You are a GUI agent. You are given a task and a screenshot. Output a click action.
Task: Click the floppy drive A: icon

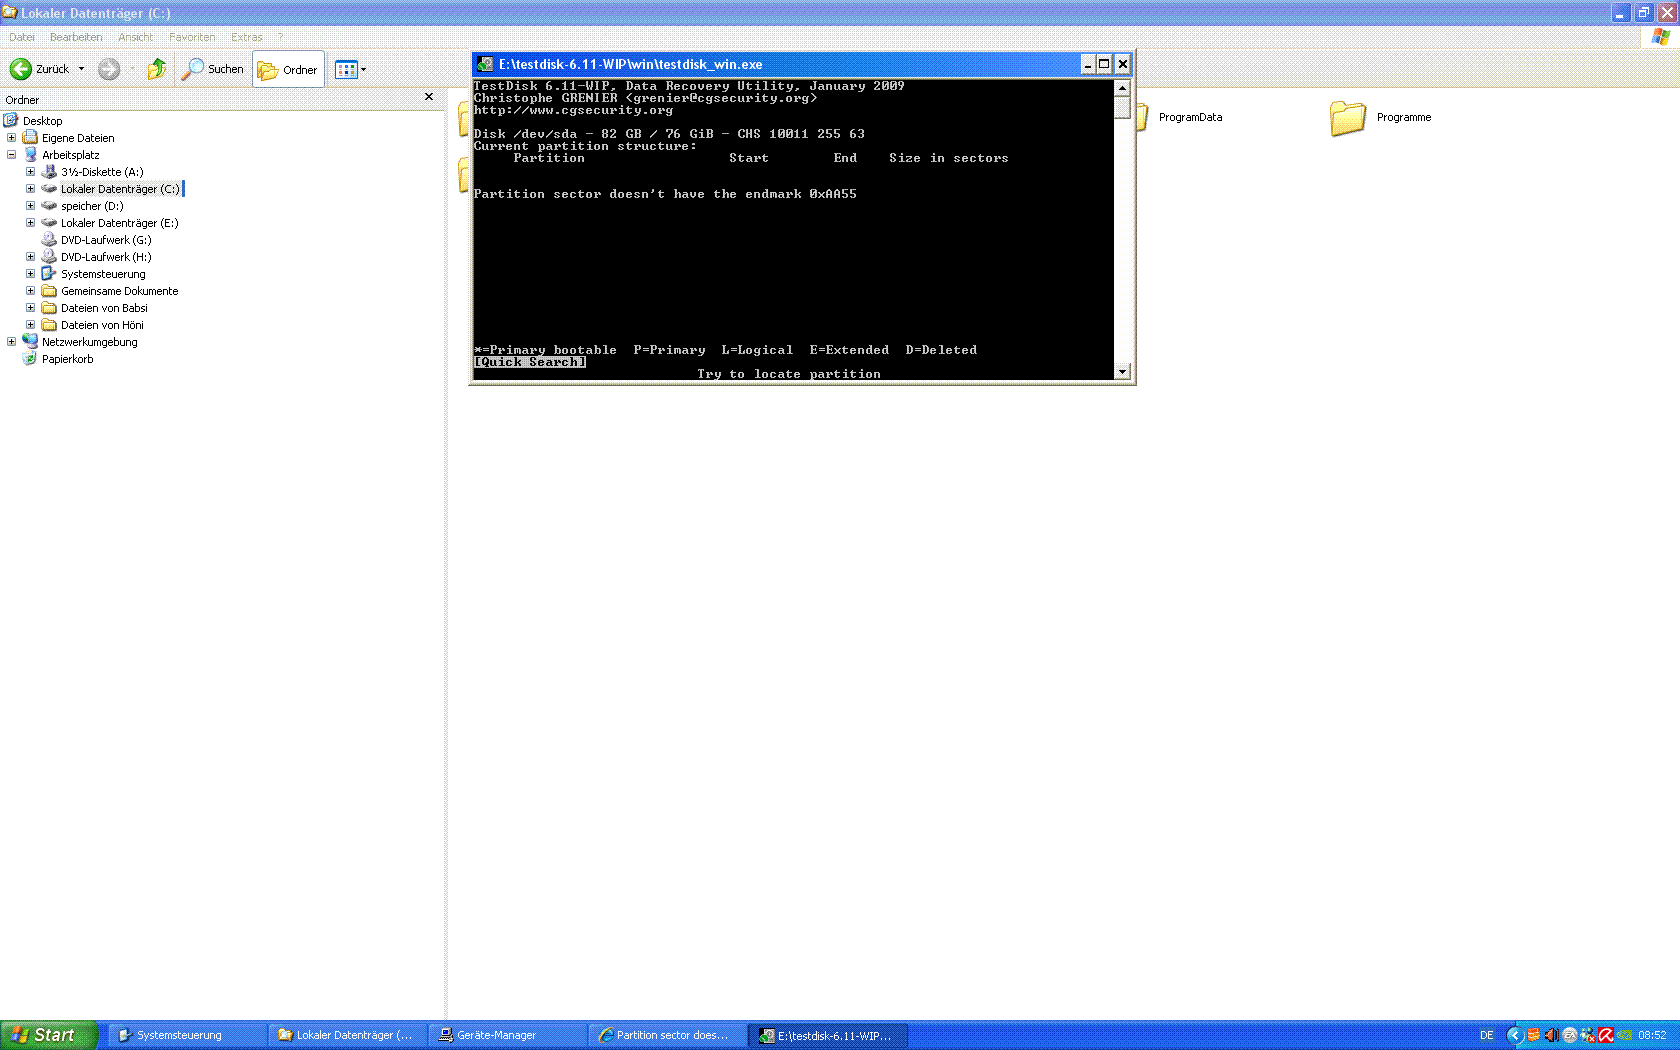pos(49,172)
